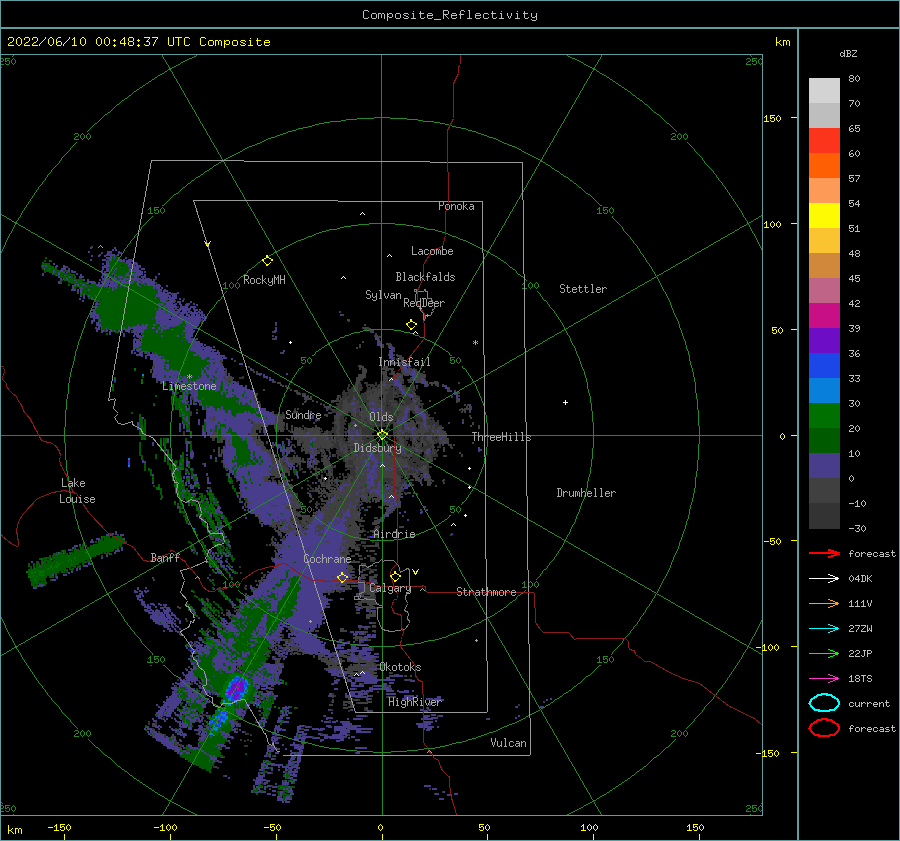This screenshot has width=900, height=841.
Task: Select the bright yellow 51-54 dBZ swatch
Action: tap(824, 216)
